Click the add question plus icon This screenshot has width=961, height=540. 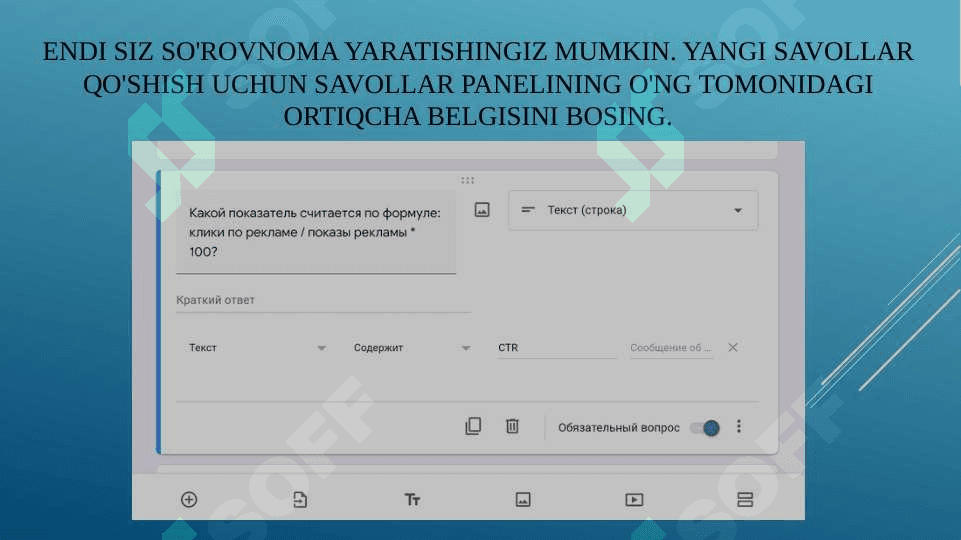(189, 500)
